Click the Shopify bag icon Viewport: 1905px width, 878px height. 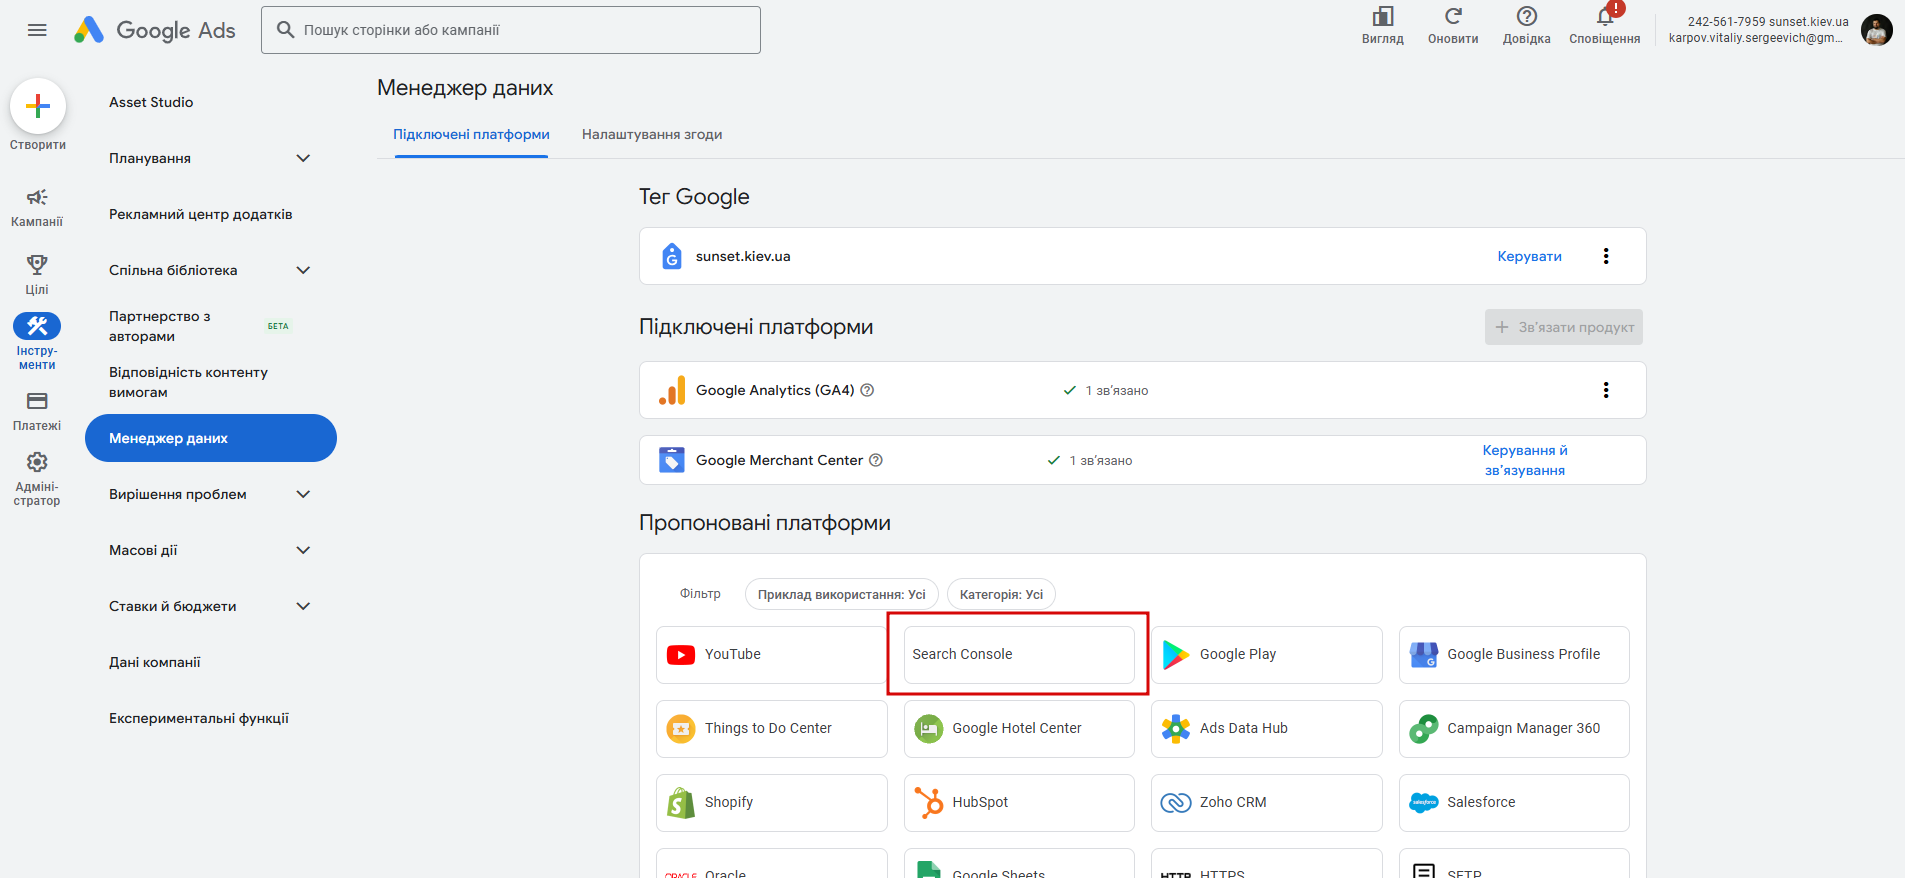pos(681,803)
